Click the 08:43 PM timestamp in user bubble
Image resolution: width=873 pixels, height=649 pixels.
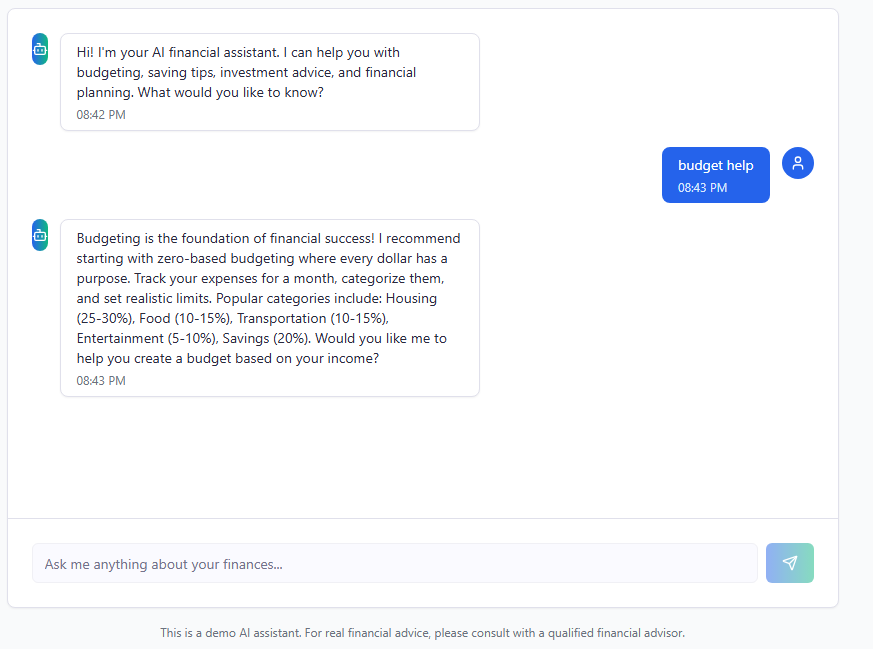(702, 188)
